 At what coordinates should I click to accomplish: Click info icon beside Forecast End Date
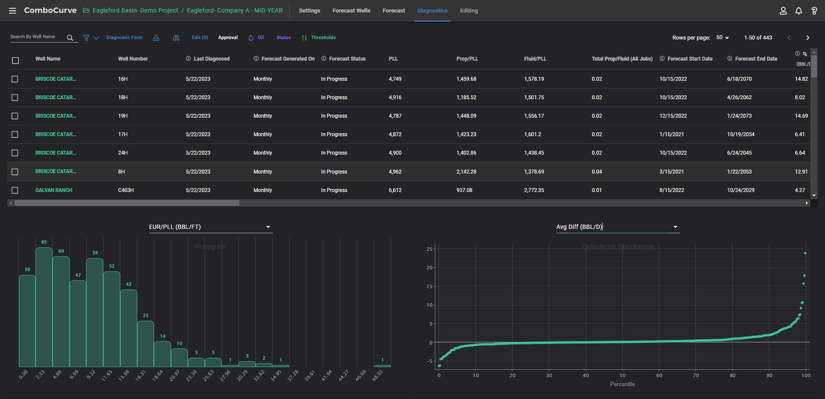(730, 59)
